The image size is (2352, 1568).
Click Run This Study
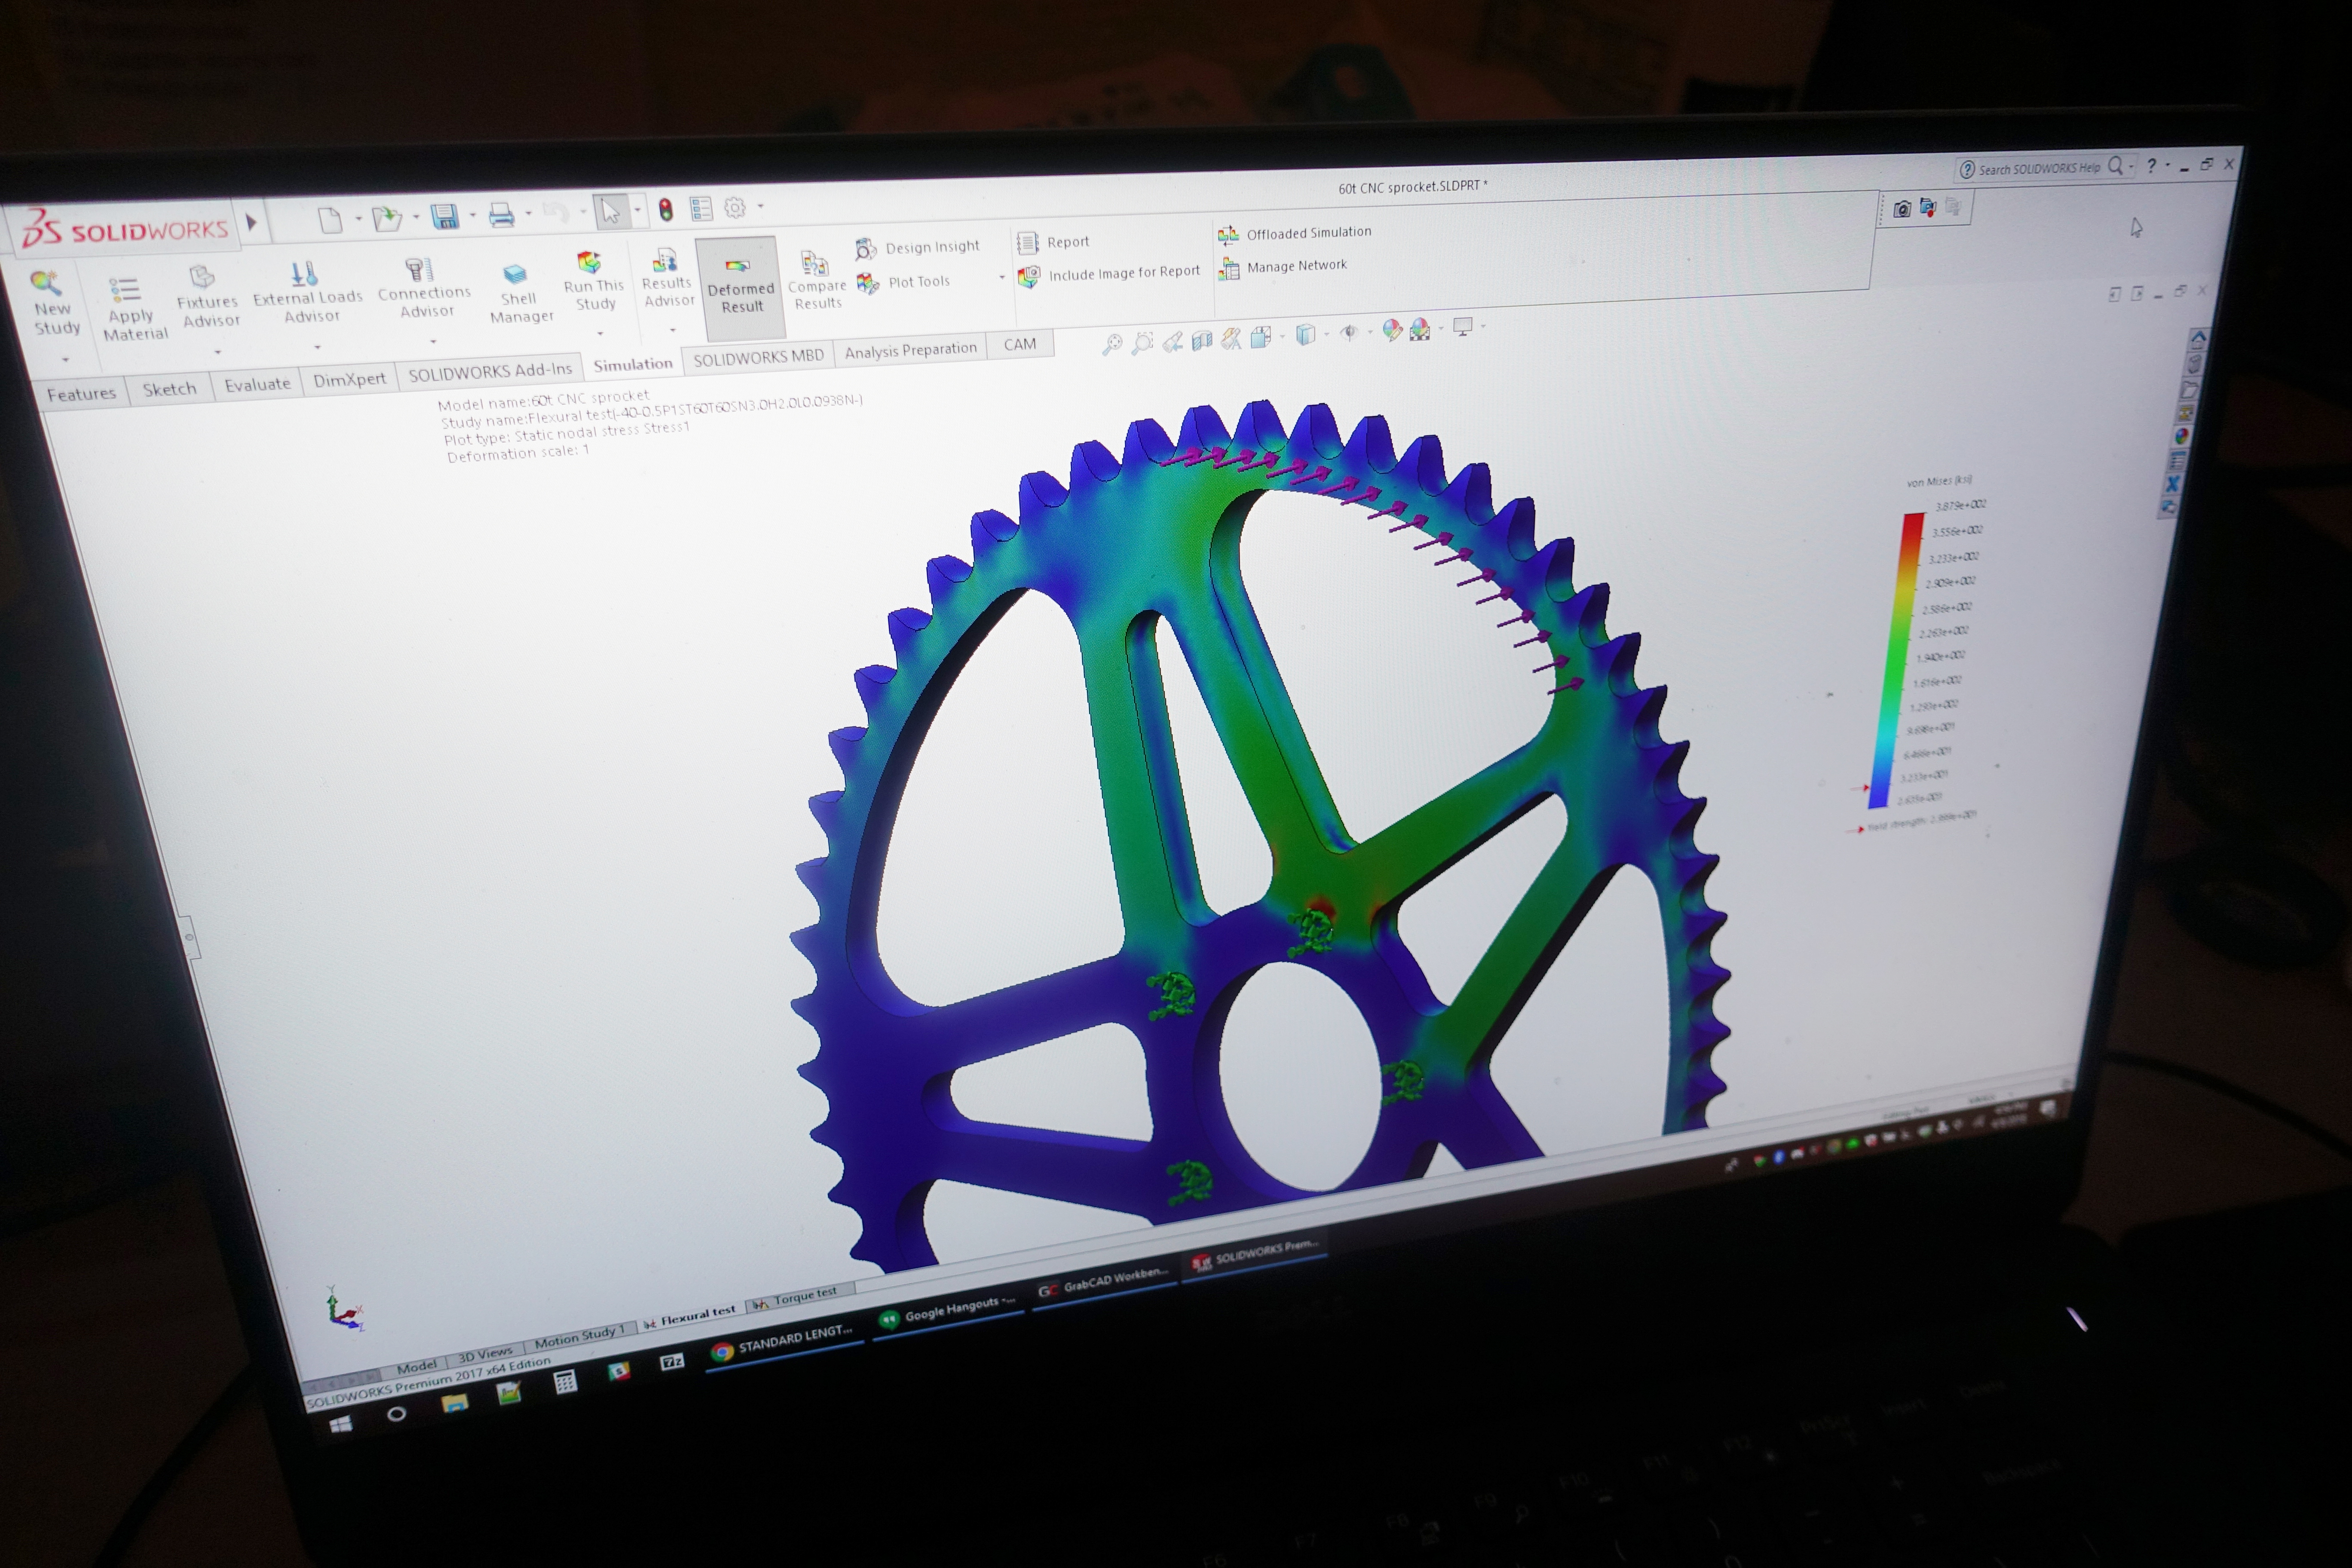pos(593,281)
